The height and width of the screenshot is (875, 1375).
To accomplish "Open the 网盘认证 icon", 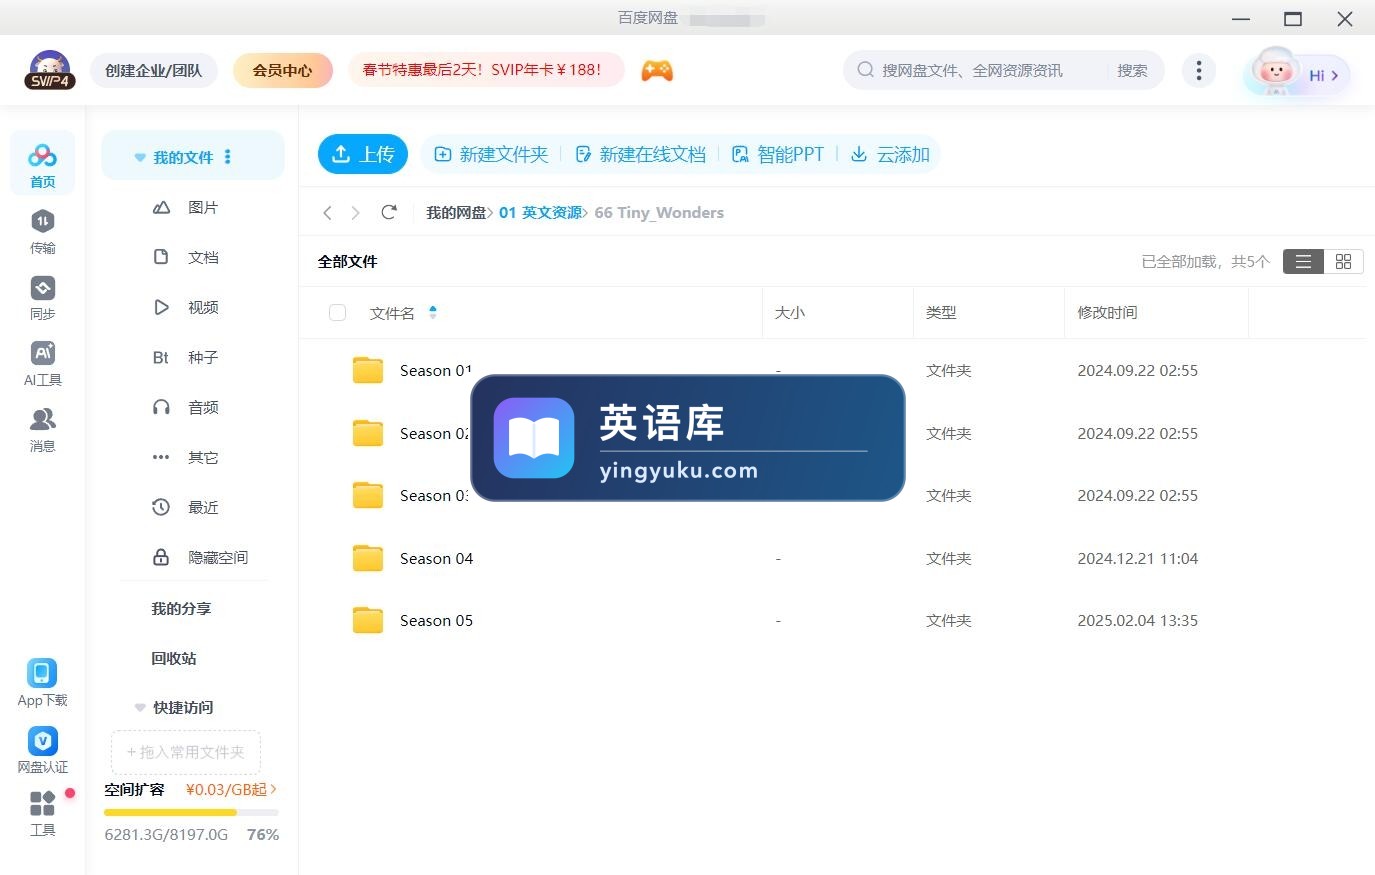I will [42, 740].
